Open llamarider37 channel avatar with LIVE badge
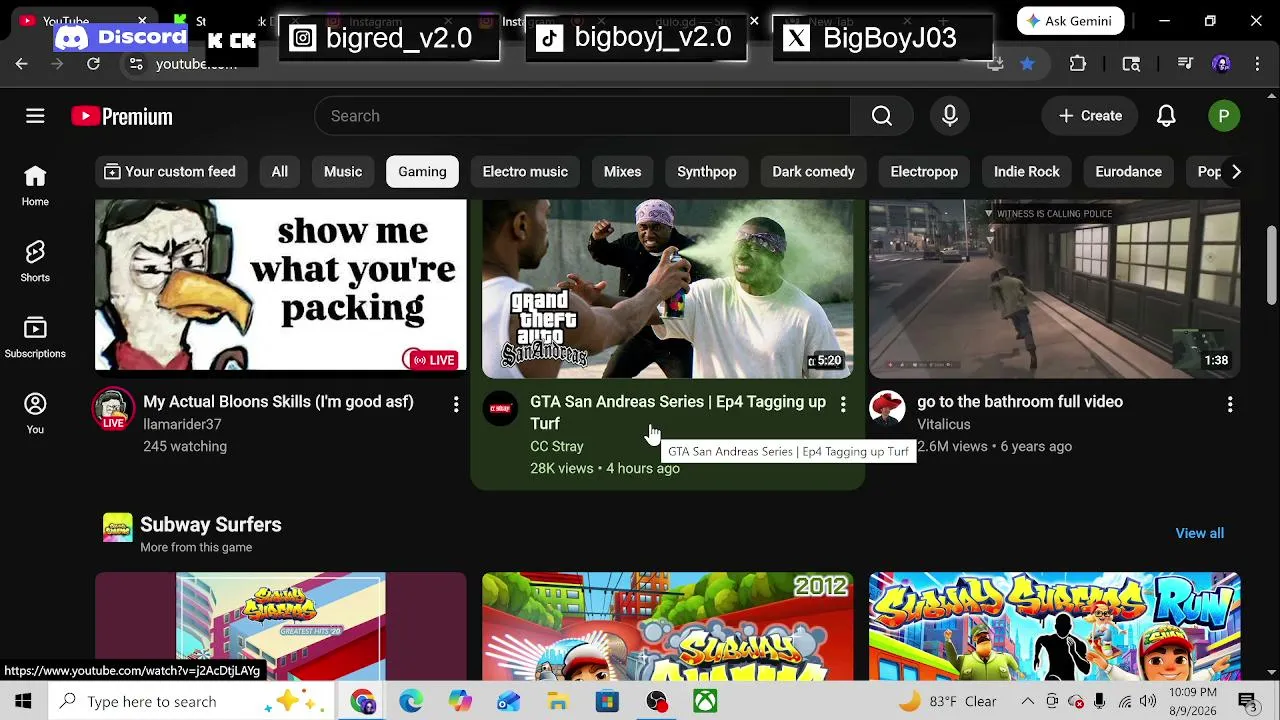This screenshot has height=720, width=1280. tap(113, 409)
